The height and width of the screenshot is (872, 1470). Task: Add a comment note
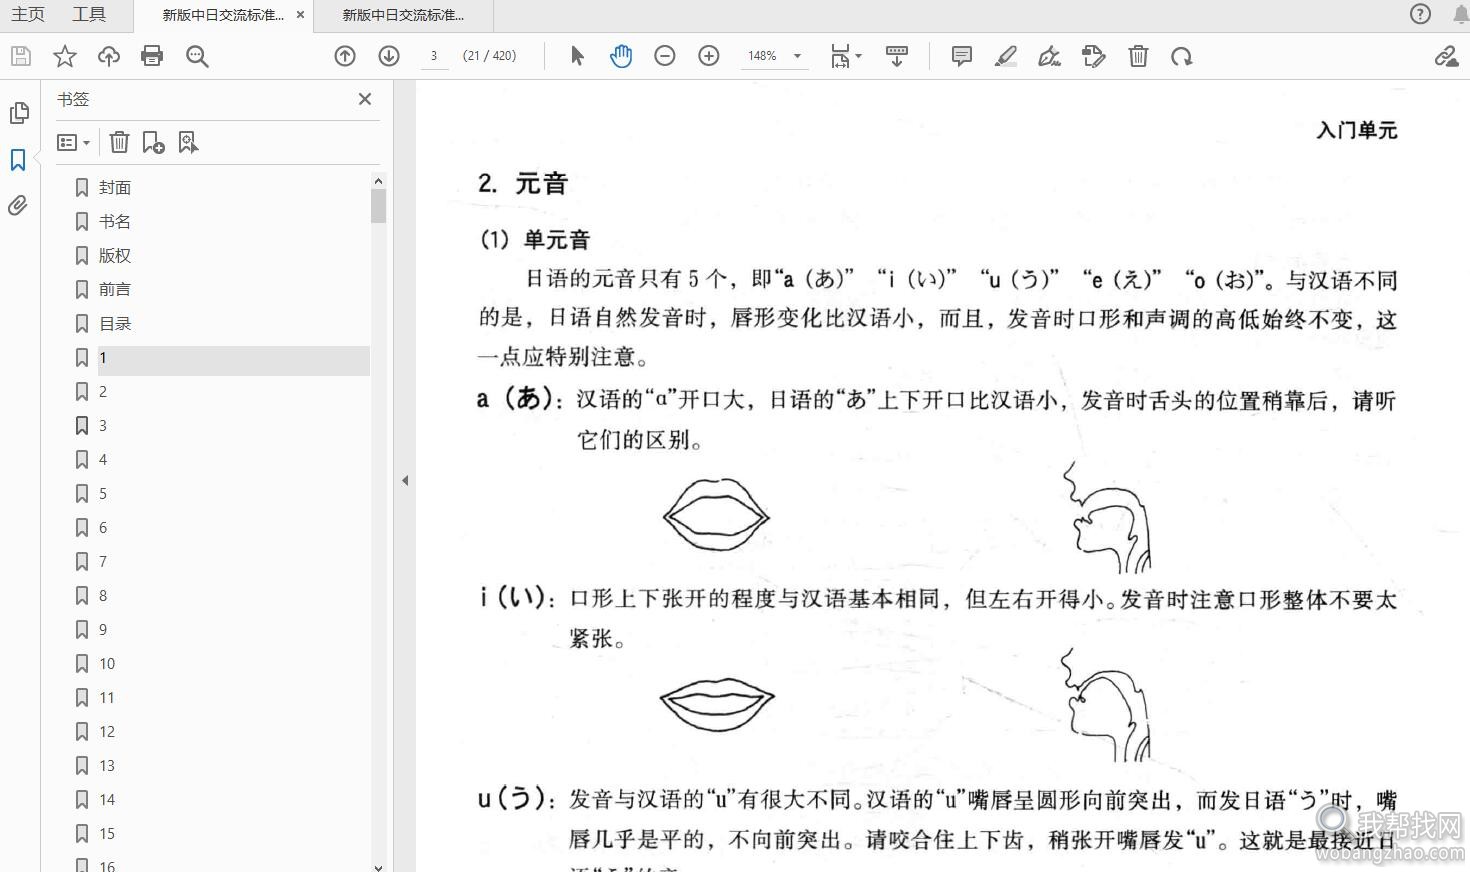(x=962, y=56)
